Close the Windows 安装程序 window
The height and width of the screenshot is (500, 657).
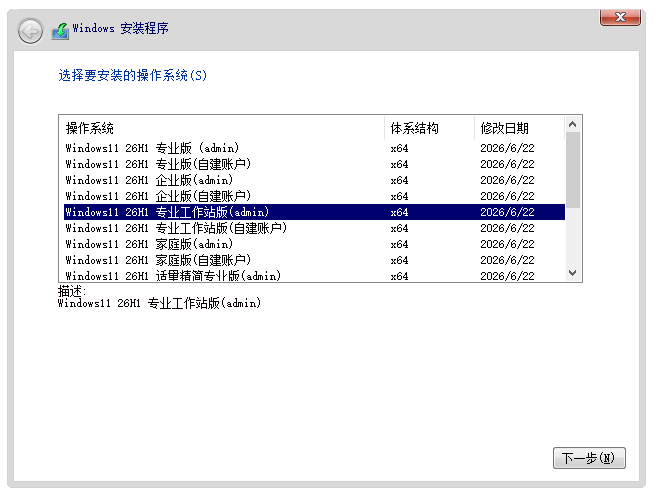(x=620, y=17)
